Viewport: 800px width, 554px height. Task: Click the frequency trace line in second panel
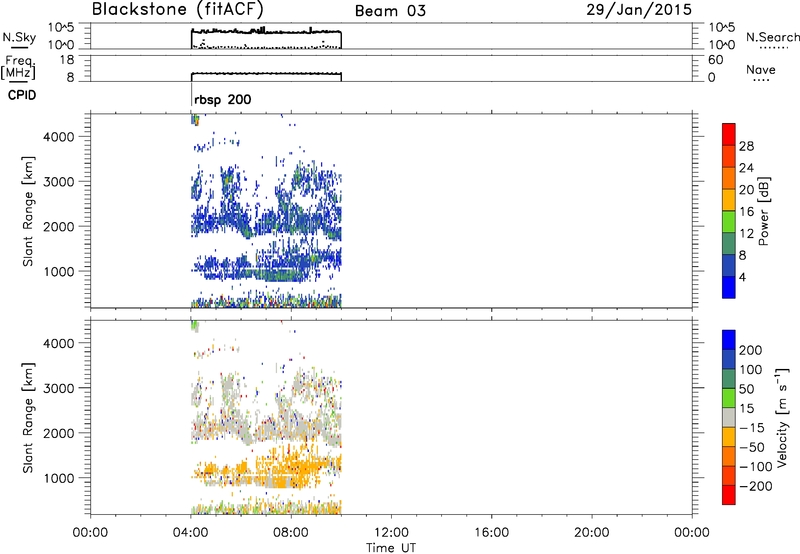(266, 73)
